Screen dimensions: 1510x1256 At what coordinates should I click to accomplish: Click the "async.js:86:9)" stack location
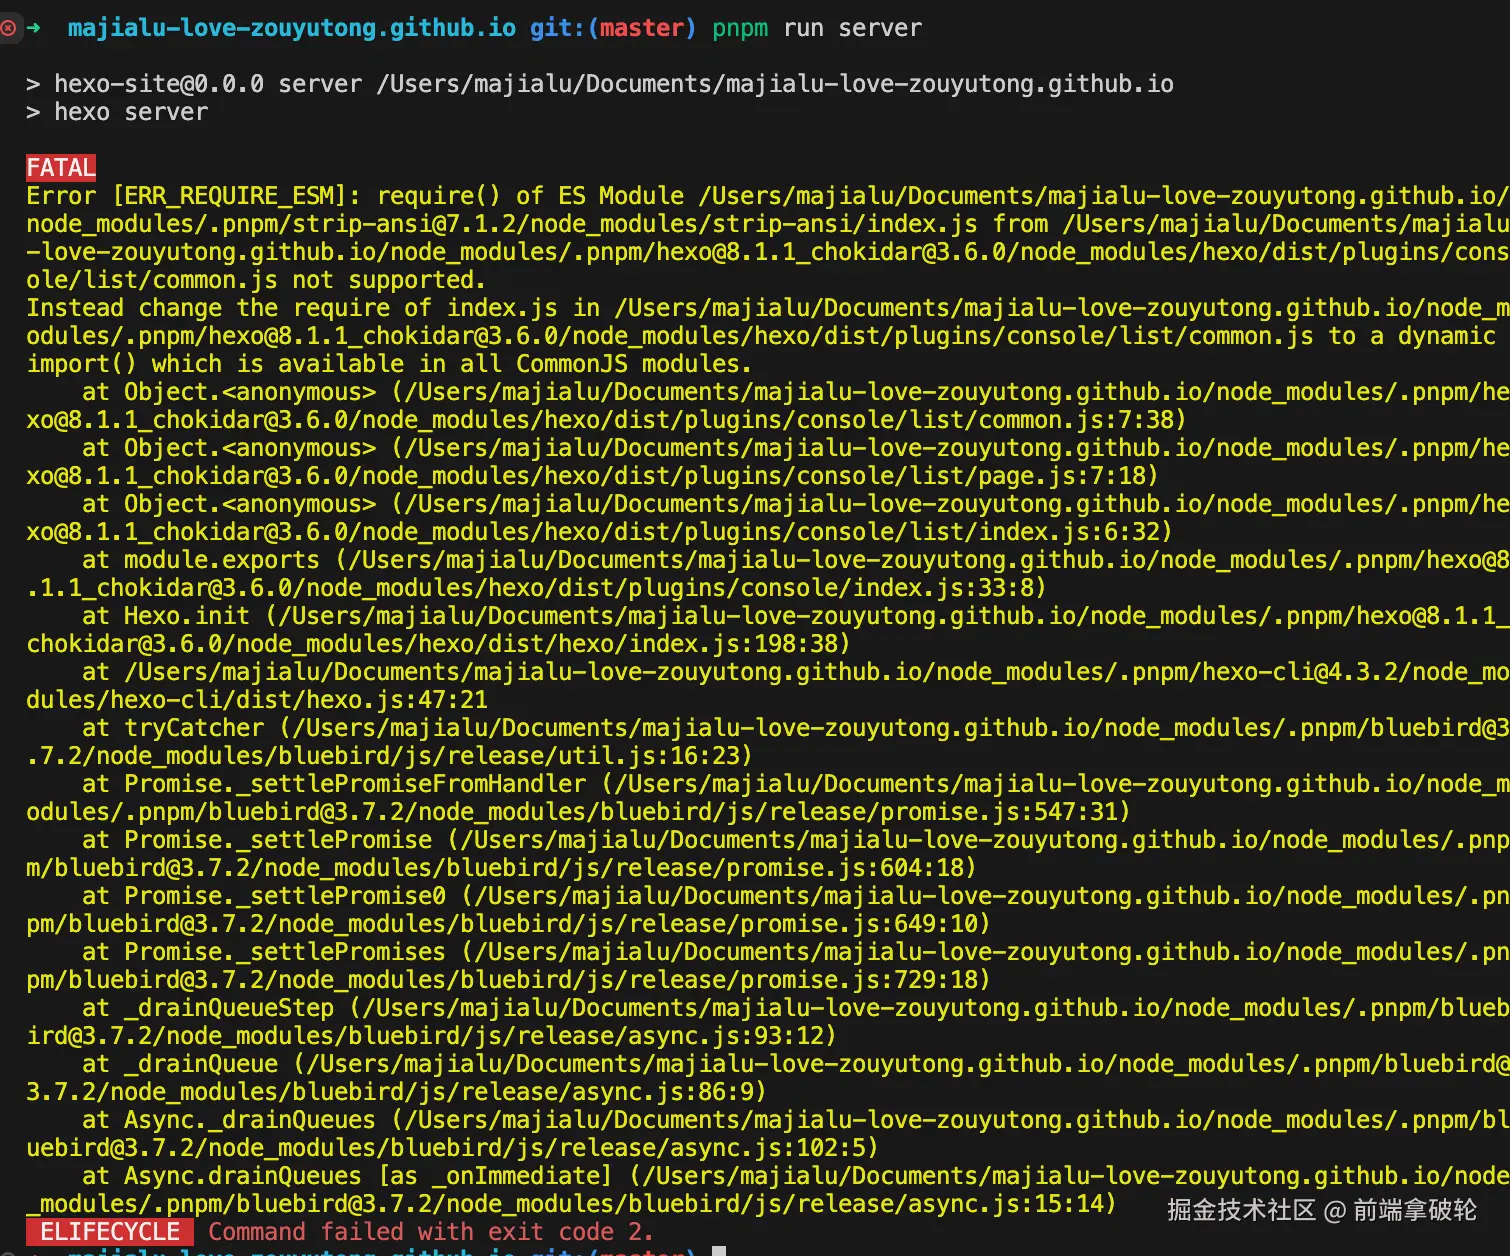click(669, 1092)
